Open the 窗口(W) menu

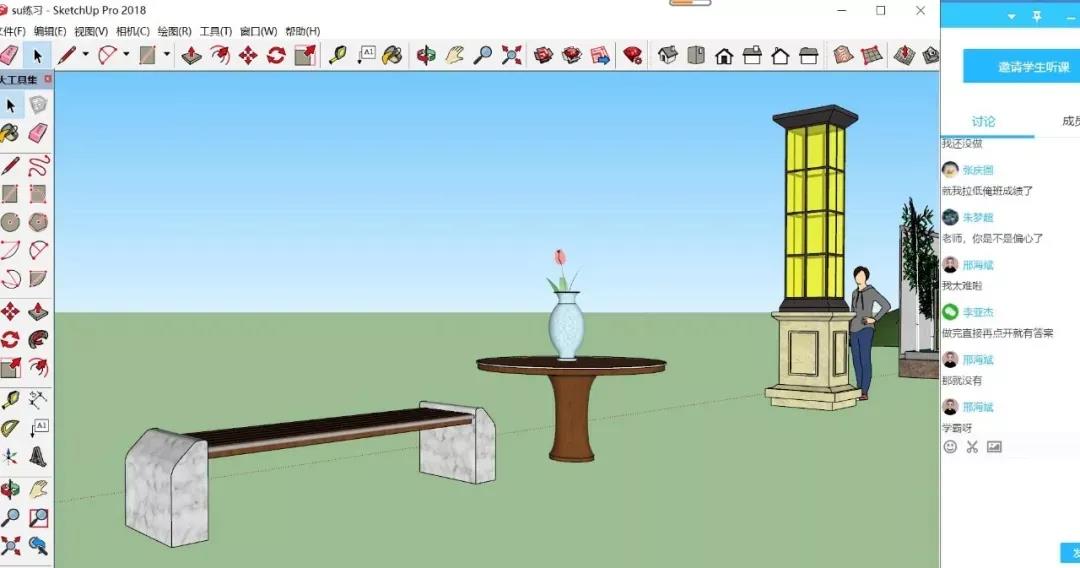(258, 31)
